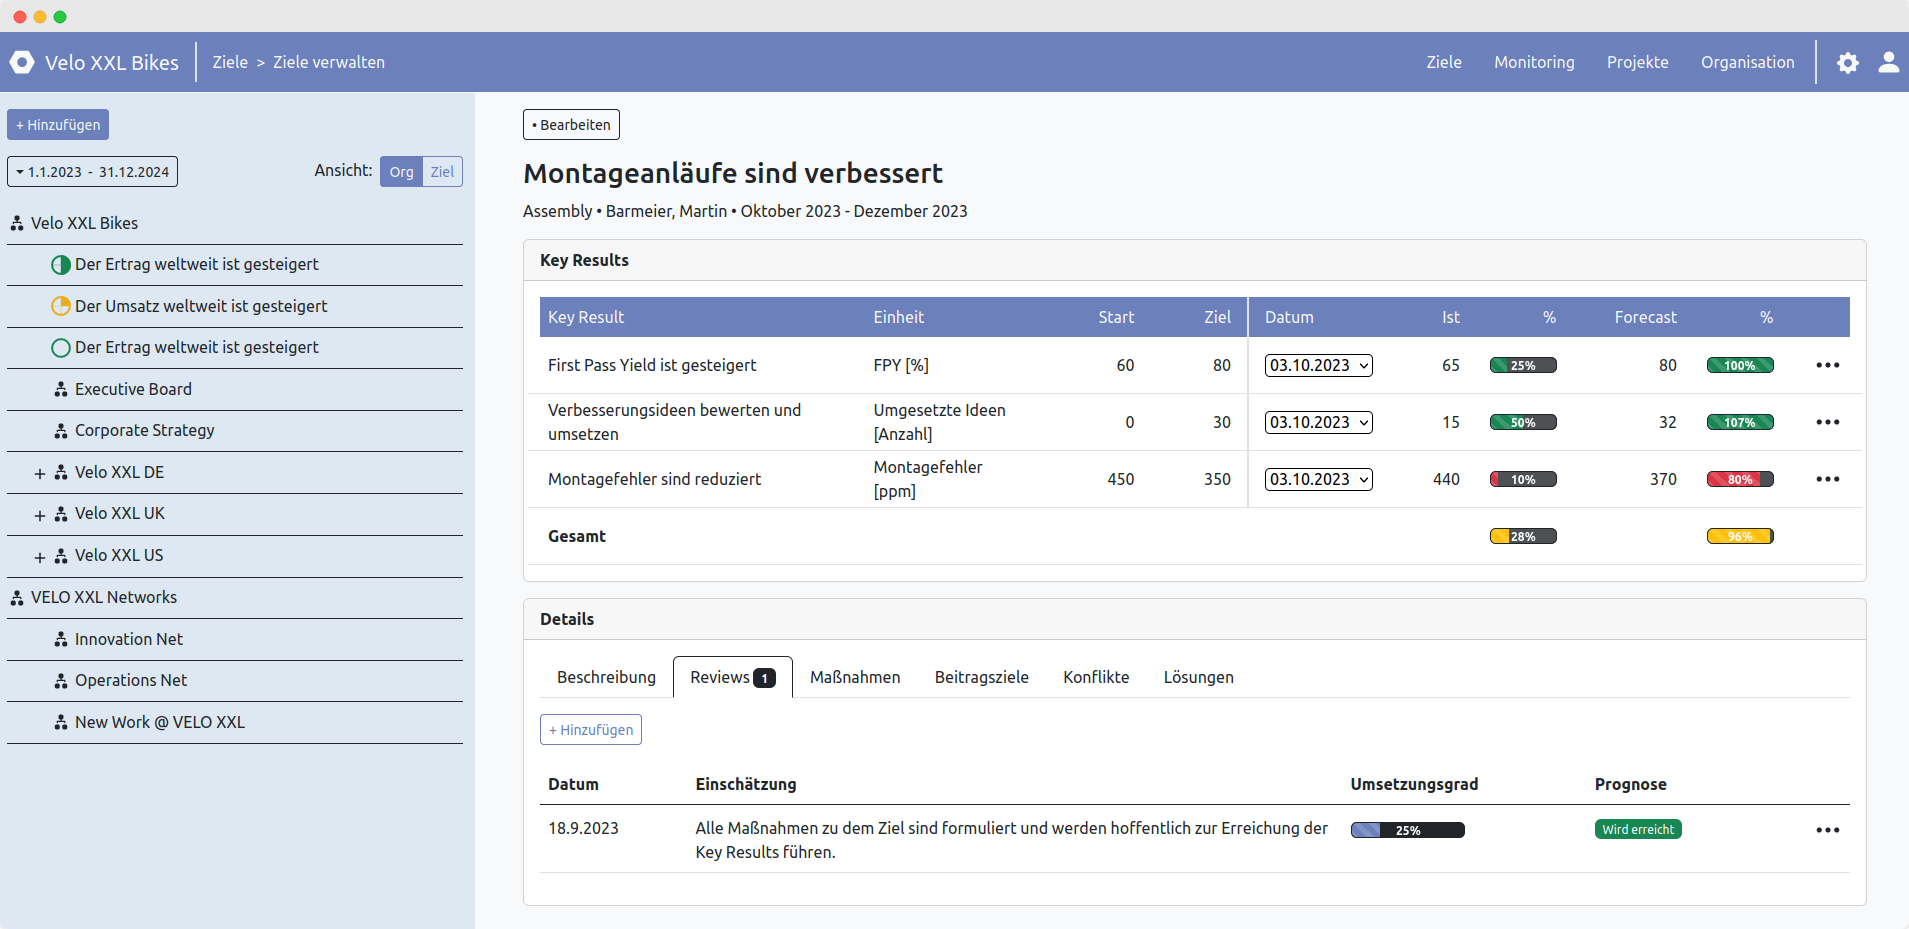Click review date 18.9.2023
The height and width of the screenshot is (929, 1909).
(583, 828)
